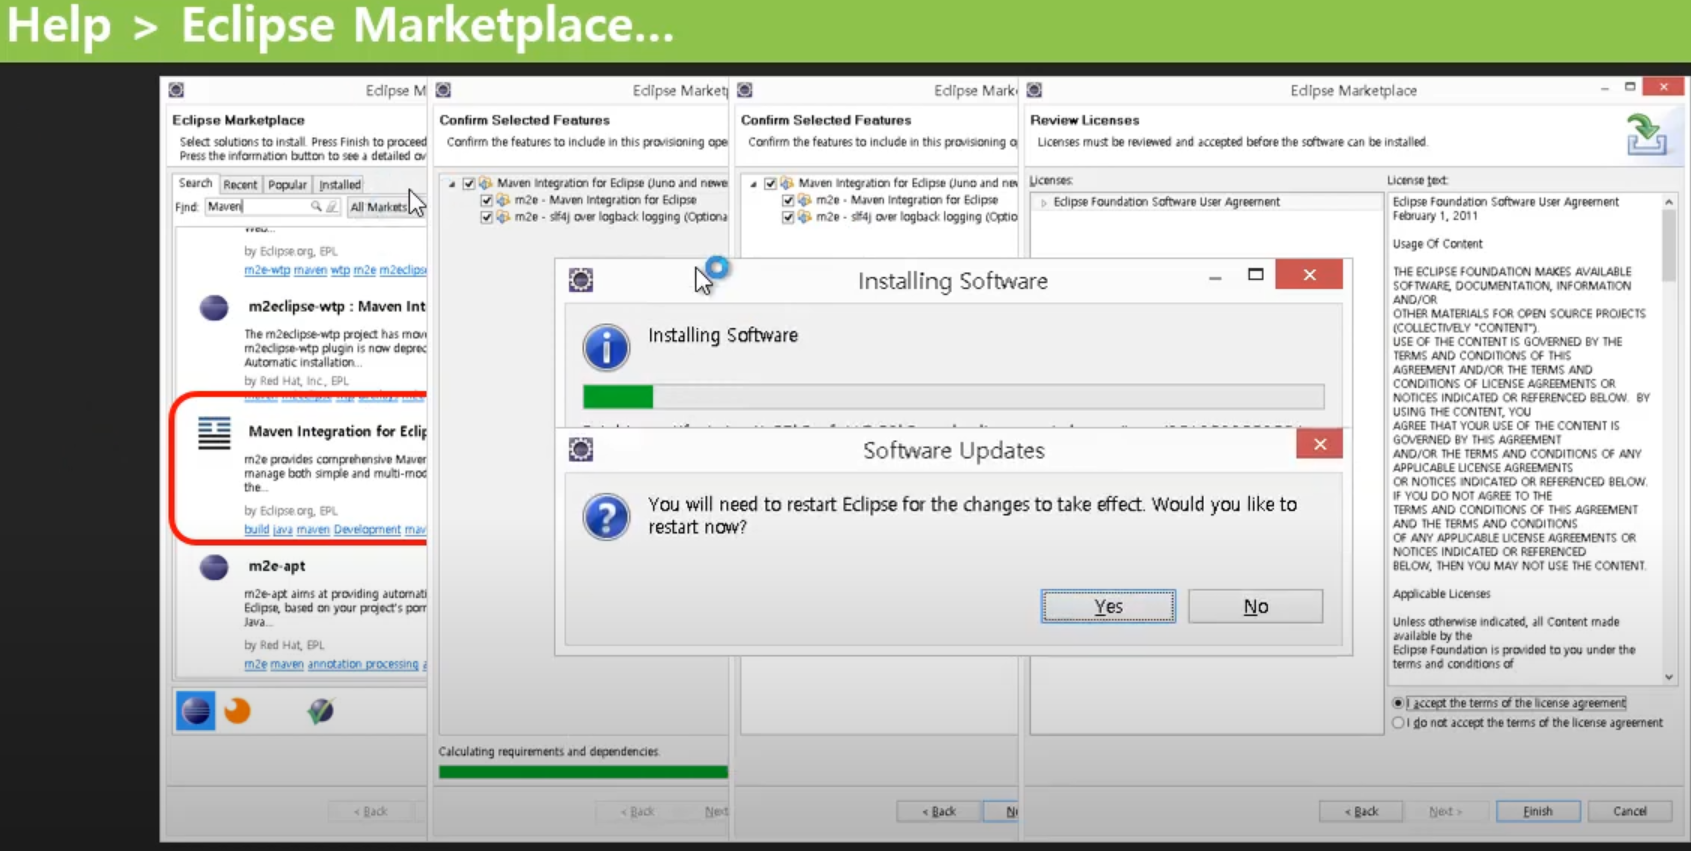Collapse the Maven Integration tree in first Confirm window
Image resolution: width=1691 pixels, height=851 pixels.
452,184
